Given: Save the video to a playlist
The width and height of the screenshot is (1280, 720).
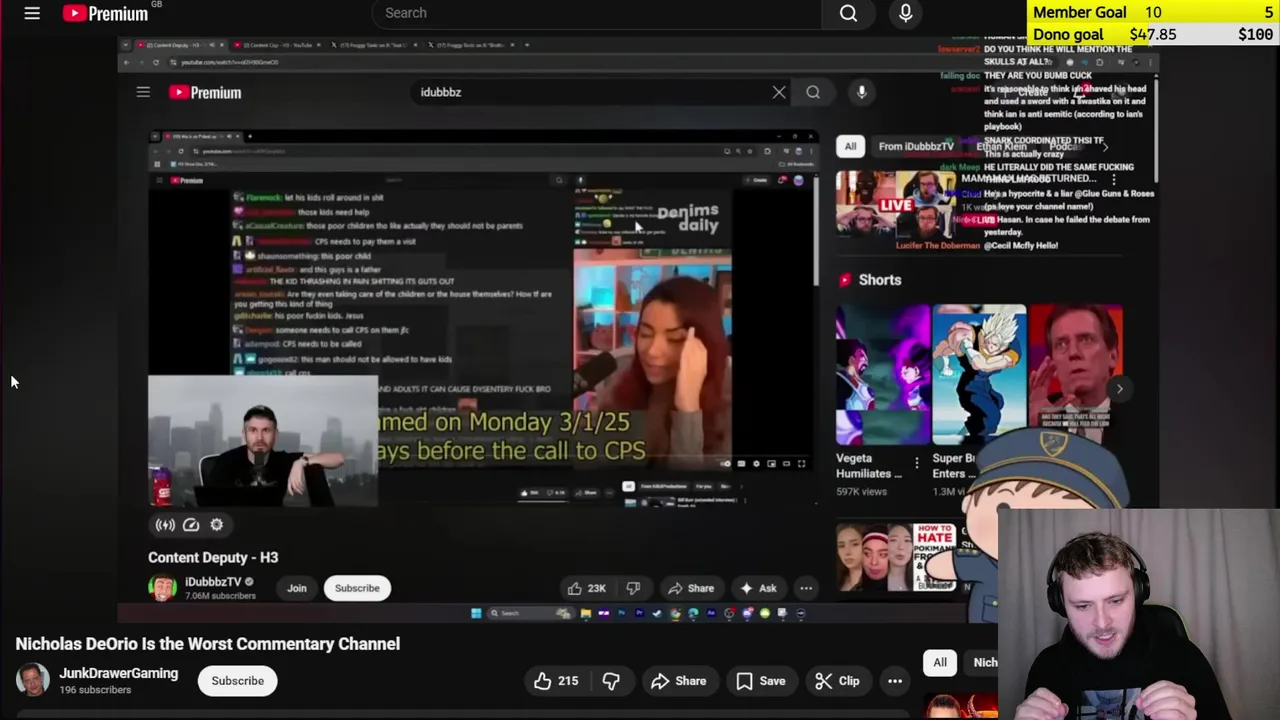Looking at the screenshot, I should (760, 681).
